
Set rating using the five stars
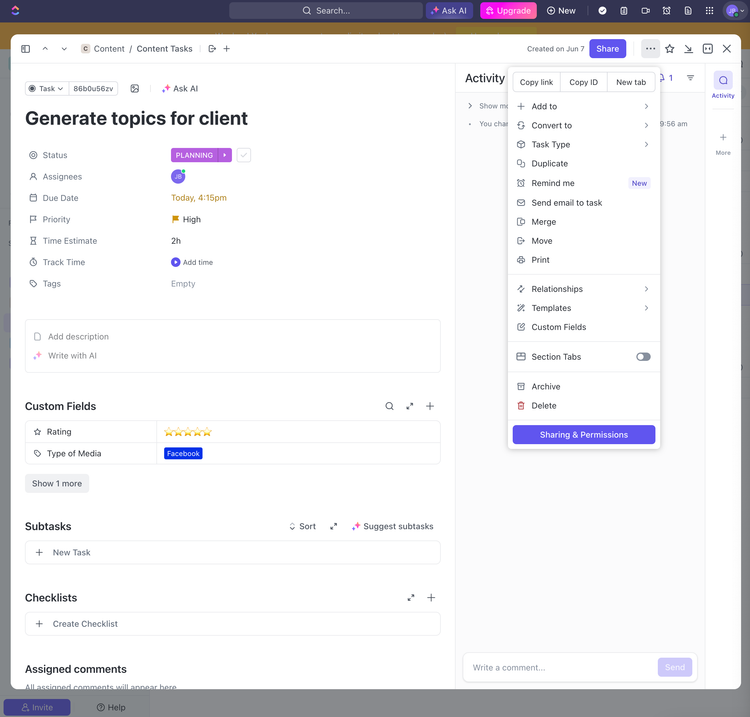coord(188,432)
